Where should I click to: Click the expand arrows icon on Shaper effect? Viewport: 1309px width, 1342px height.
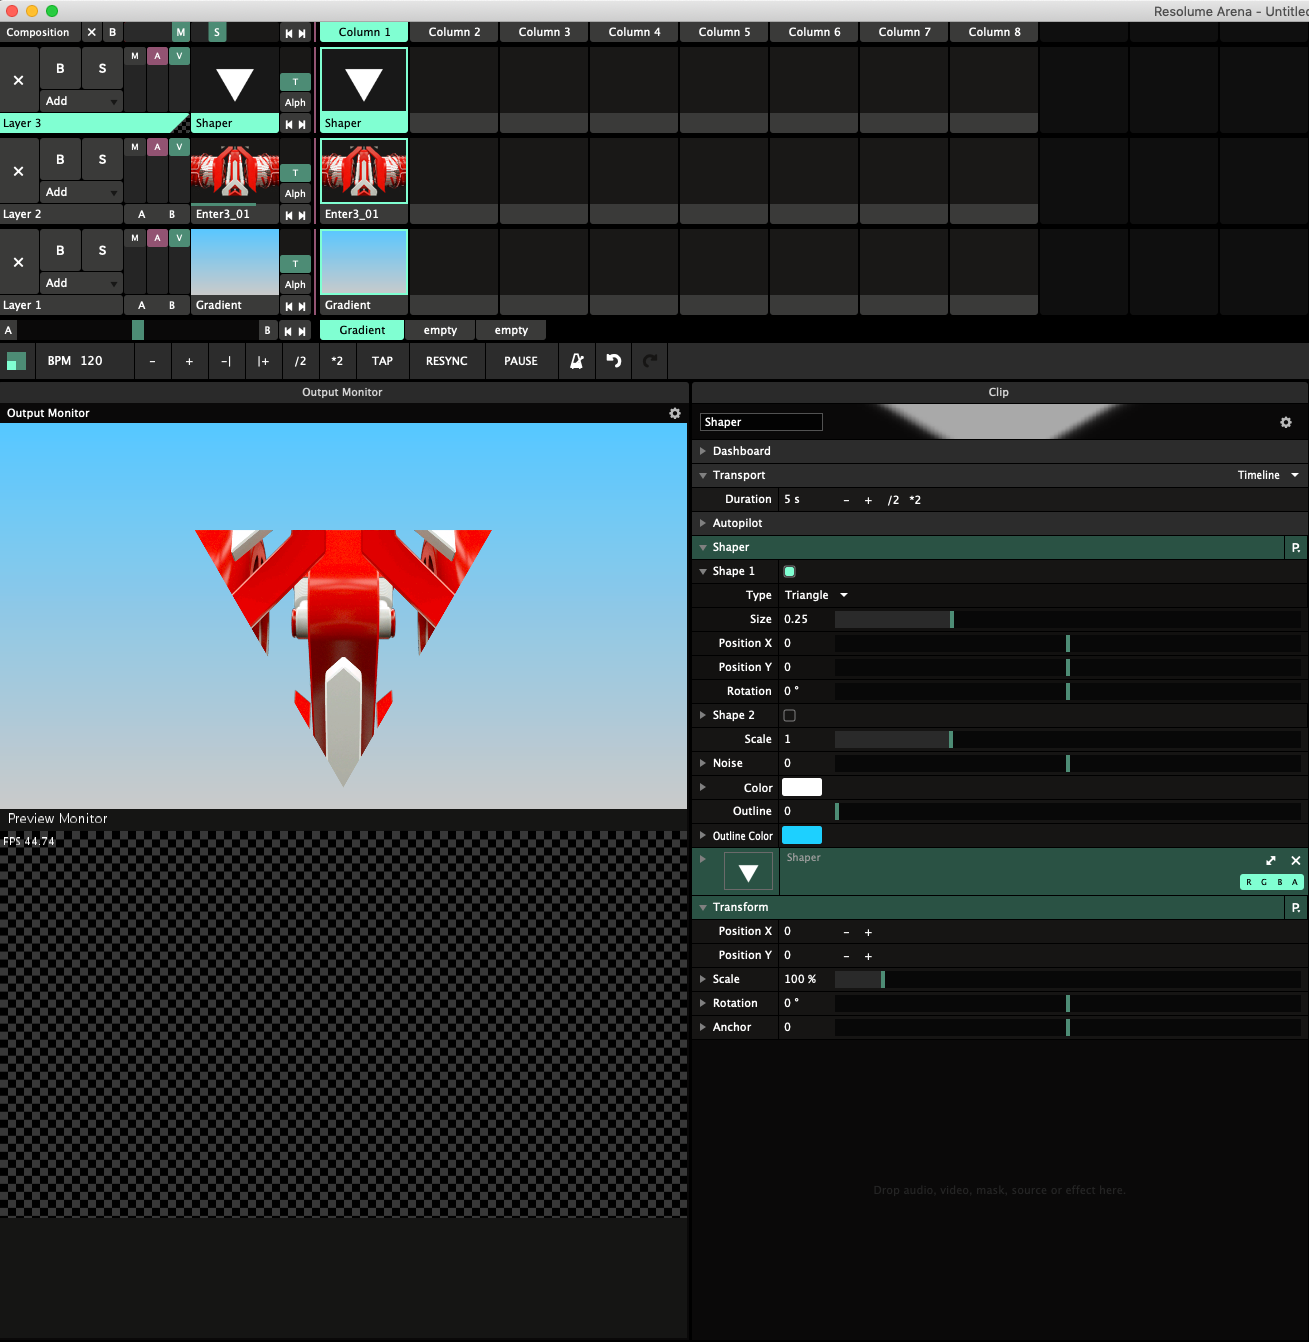1271,860
